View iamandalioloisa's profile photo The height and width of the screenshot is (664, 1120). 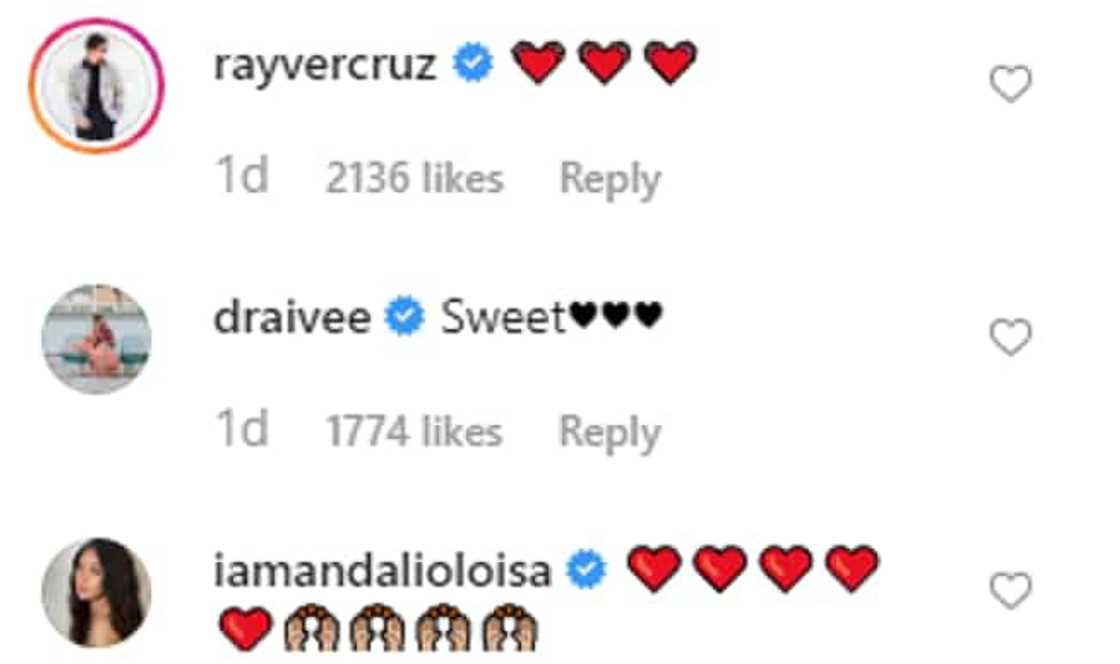pyautogui.click(x=96, y=593)
